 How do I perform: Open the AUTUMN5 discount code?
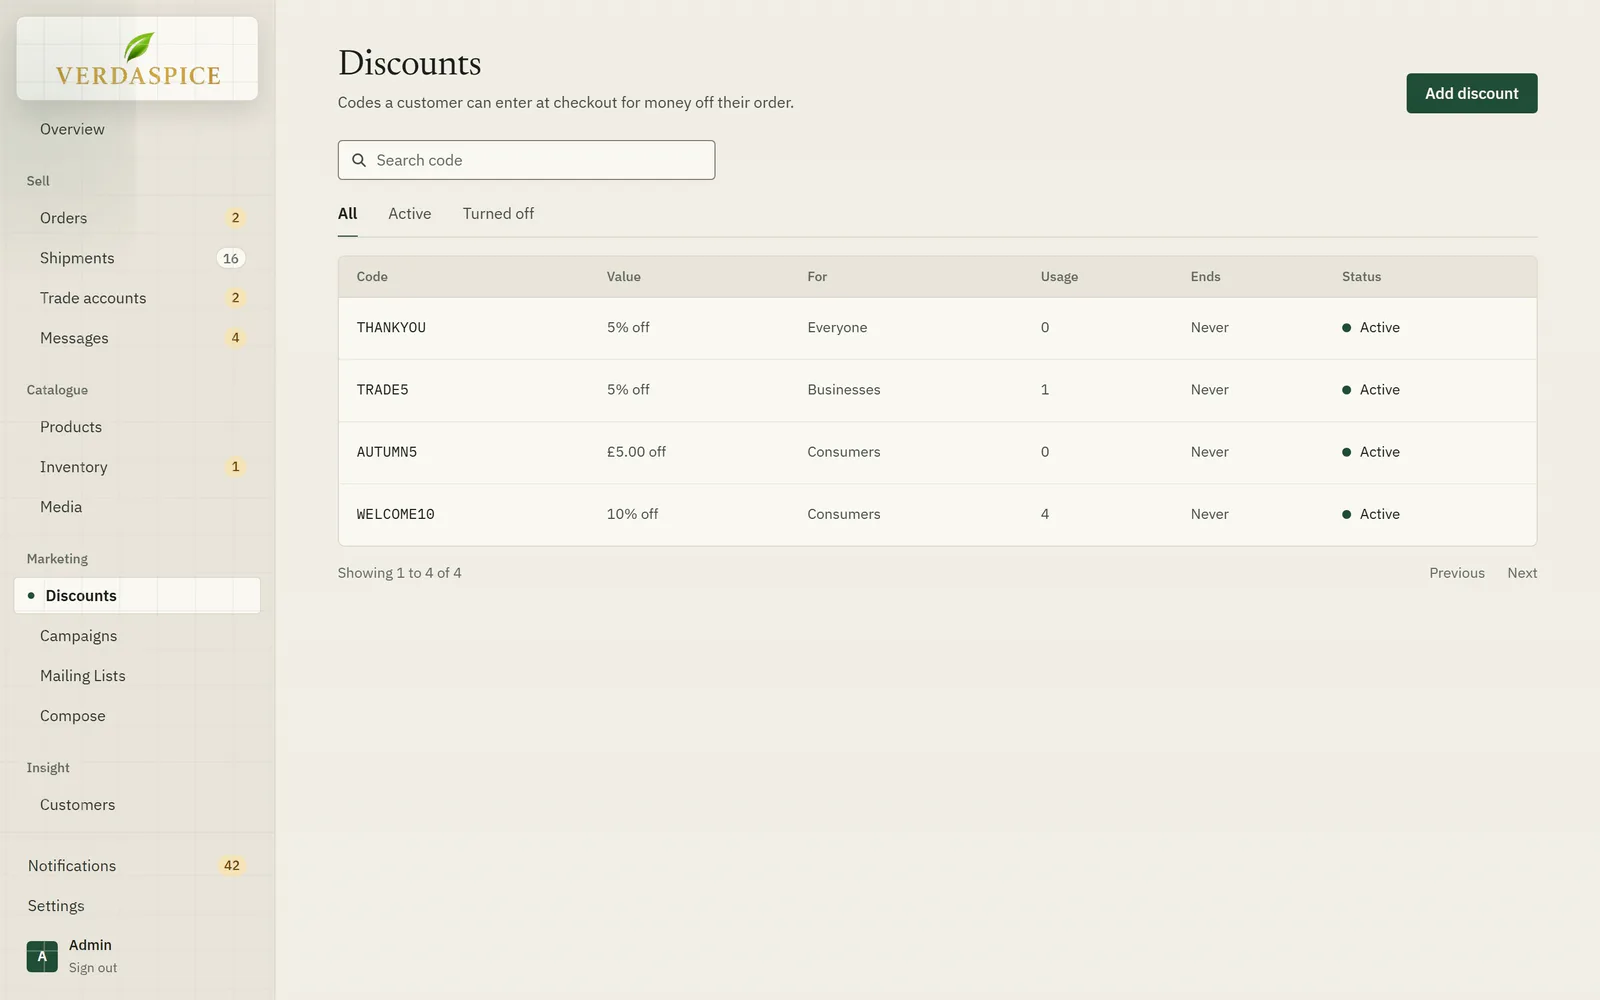click(x=387, y=452)
